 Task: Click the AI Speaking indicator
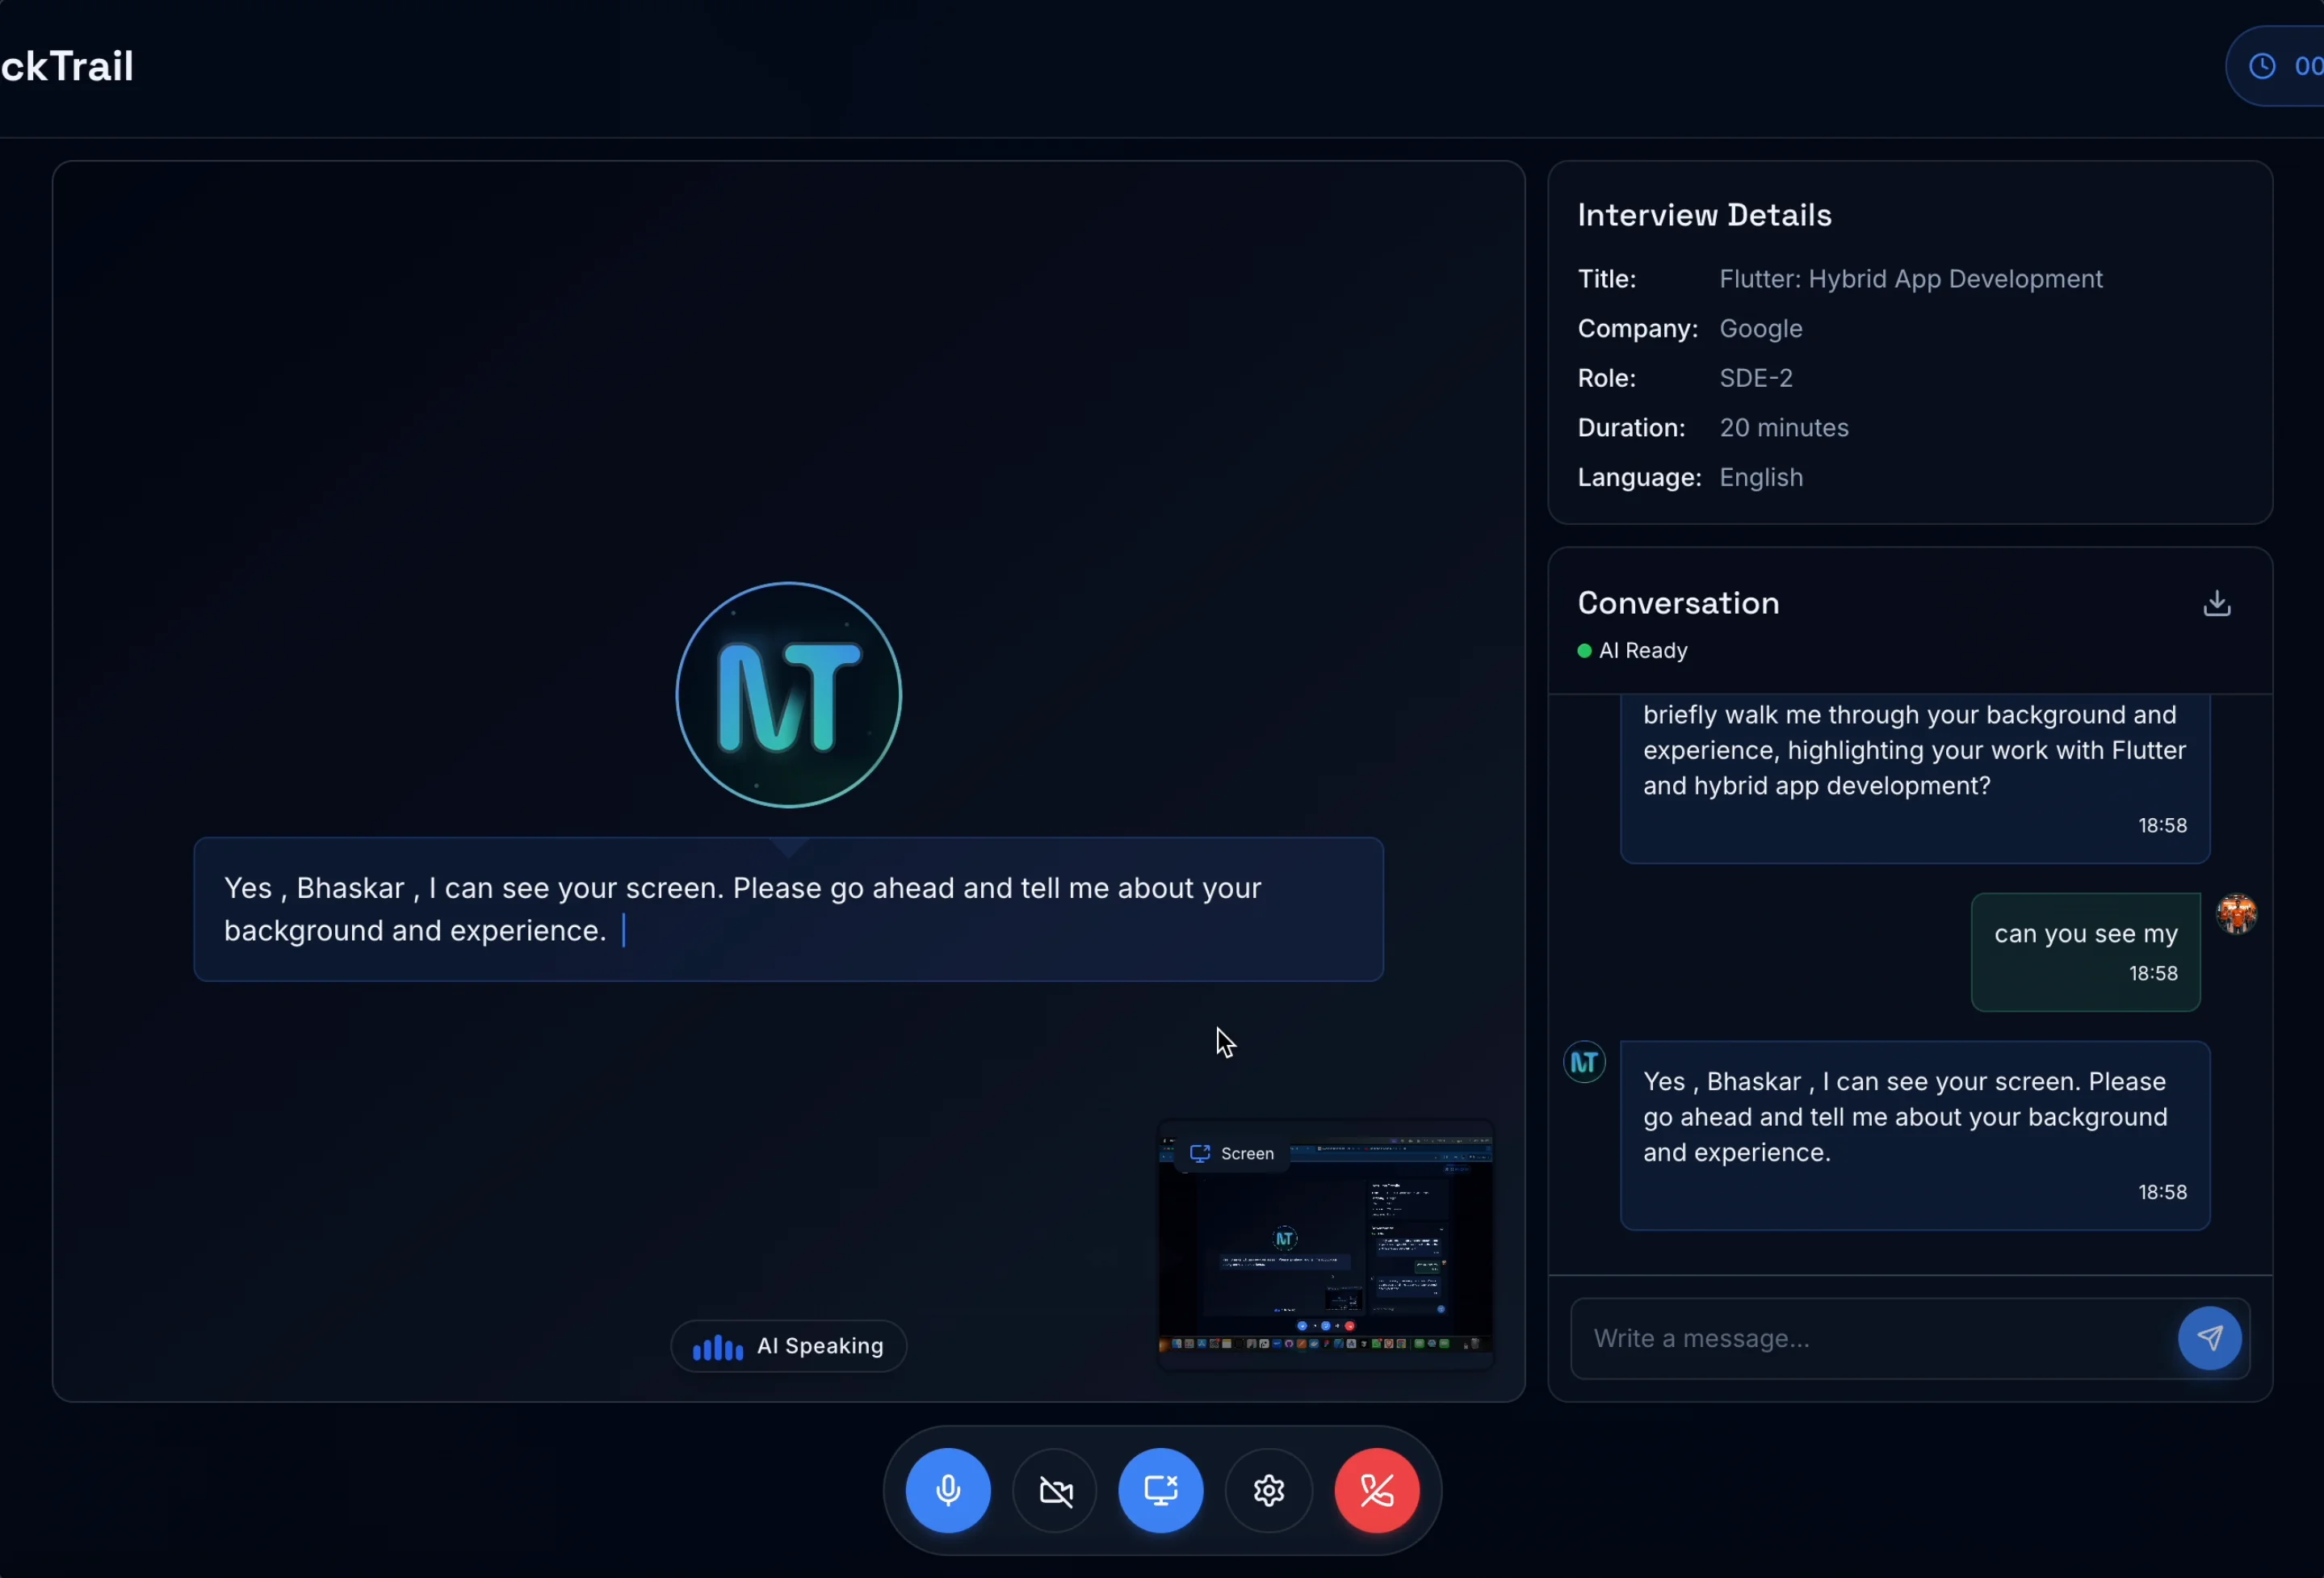788,1346
